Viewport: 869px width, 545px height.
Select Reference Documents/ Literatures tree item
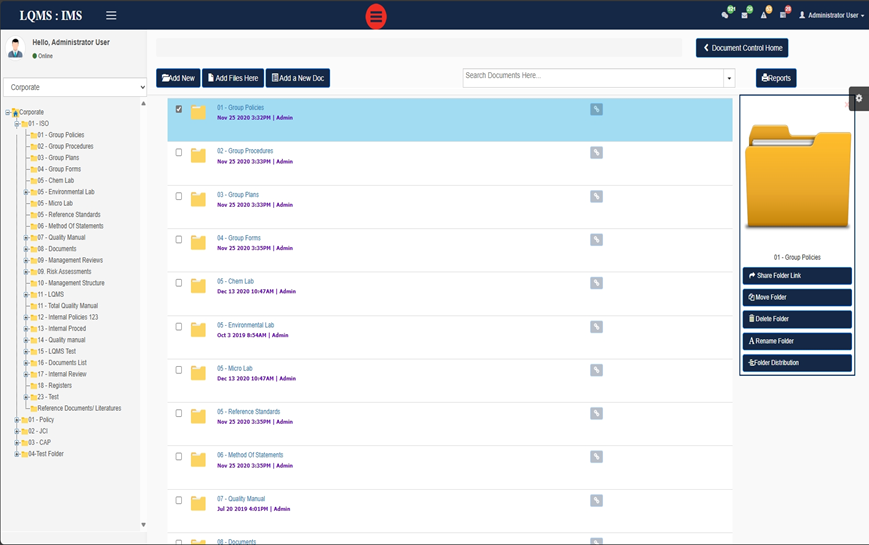coord(79,408)
